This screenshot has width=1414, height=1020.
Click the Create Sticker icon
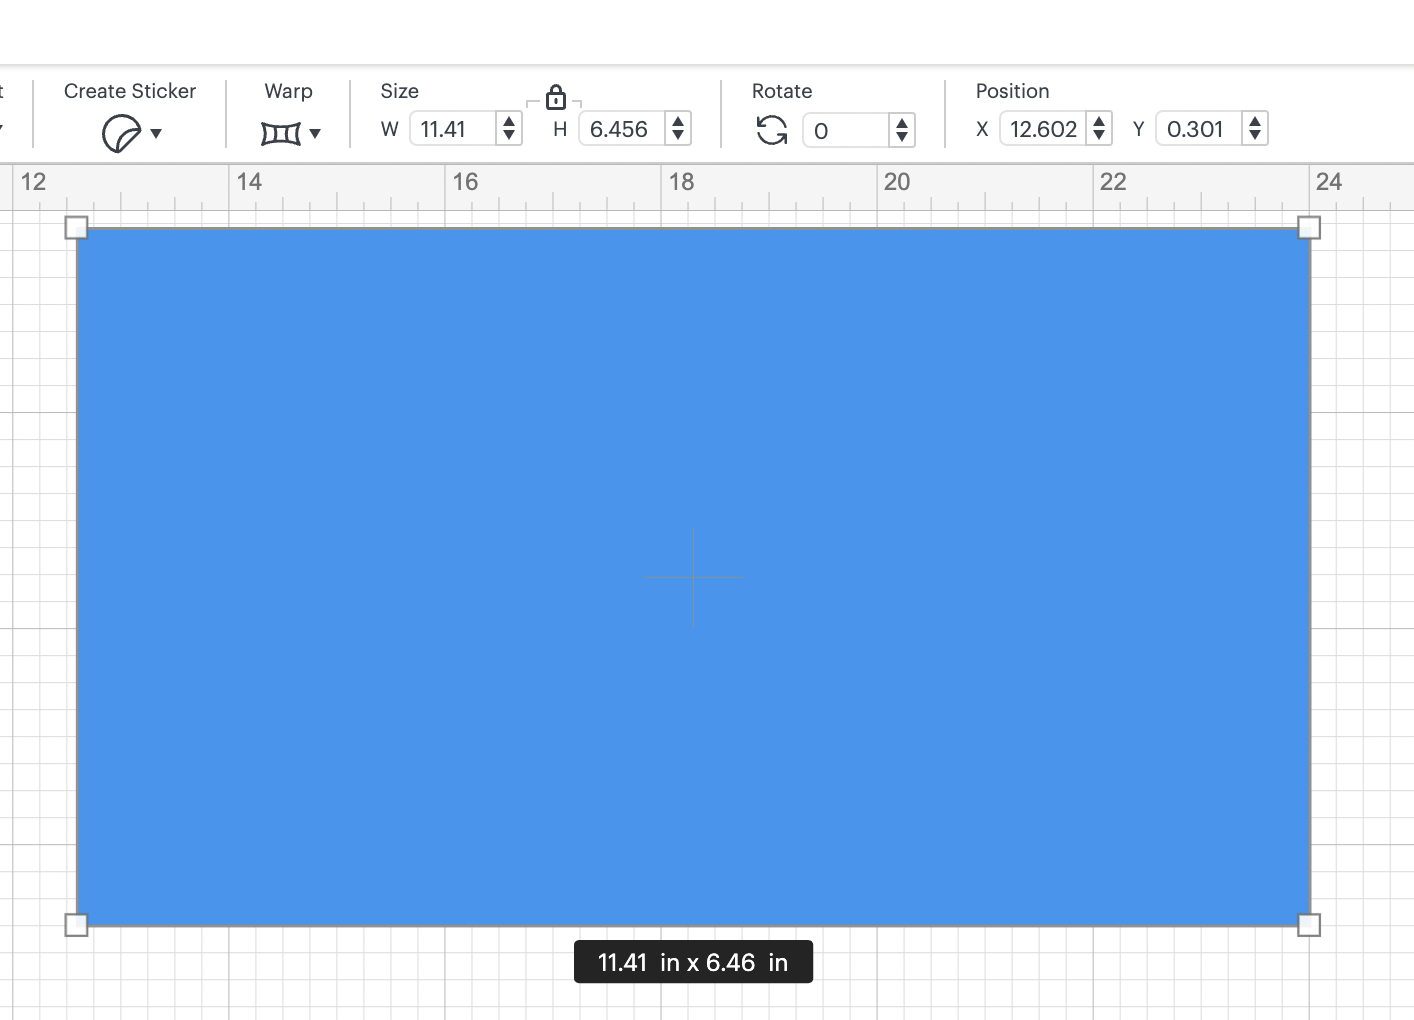[121, 133]
